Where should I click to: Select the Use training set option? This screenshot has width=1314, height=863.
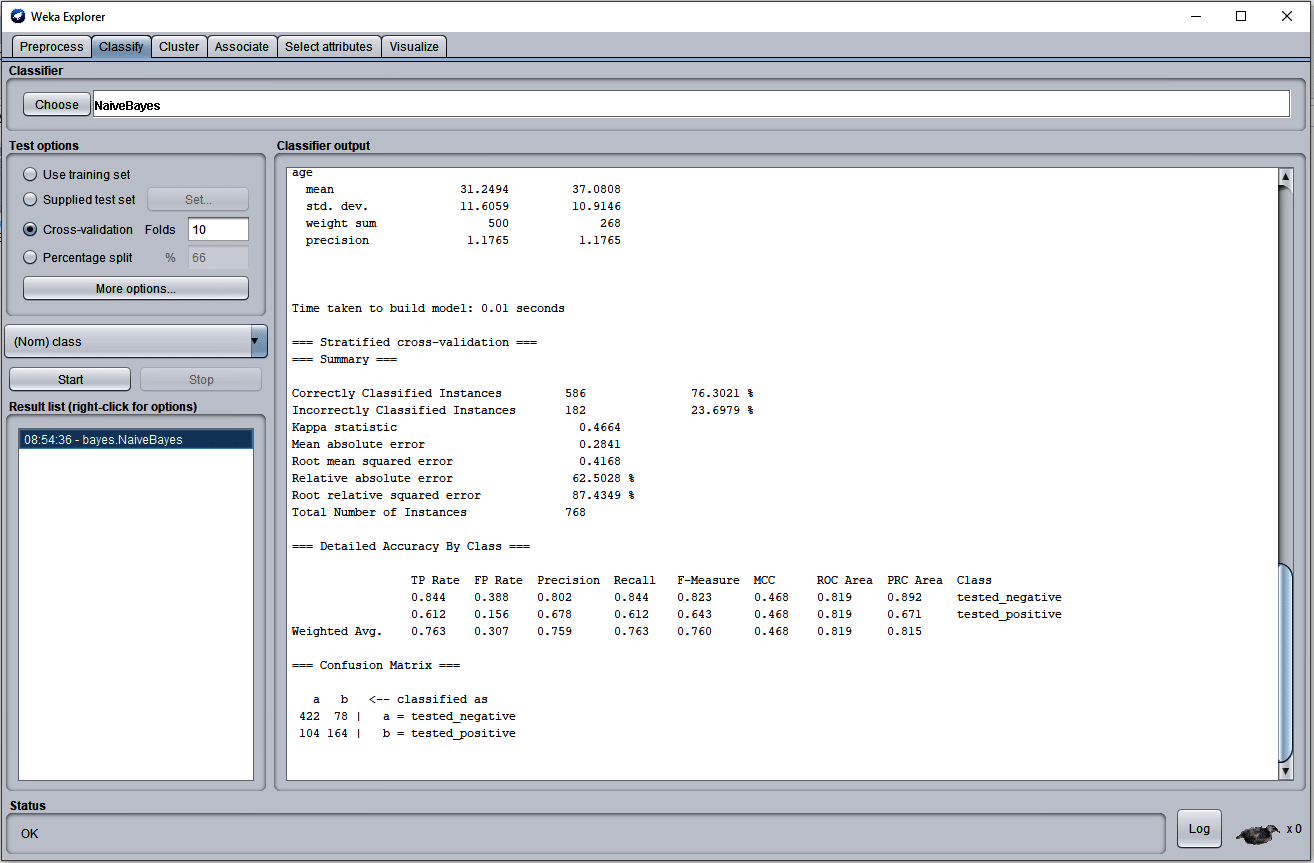[30, 174]
